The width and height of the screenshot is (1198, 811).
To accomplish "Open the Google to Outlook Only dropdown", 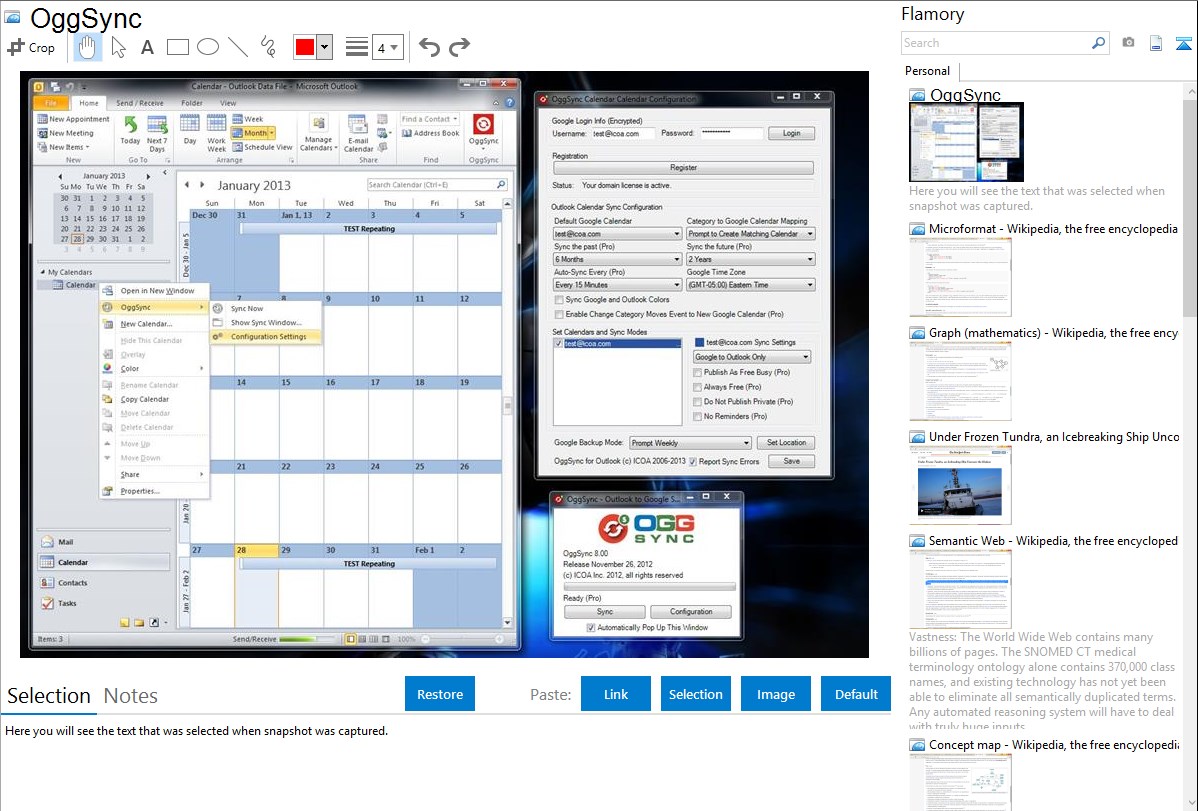I will click(x=752, y=357).
